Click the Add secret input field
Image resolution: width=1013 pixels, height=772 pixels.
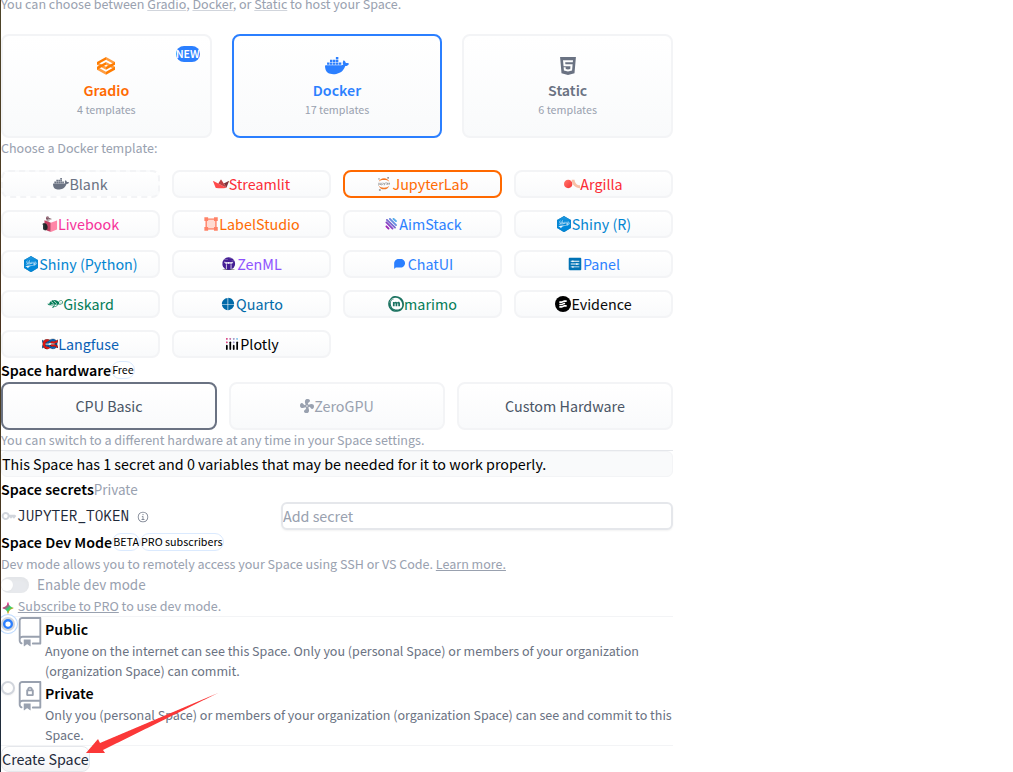(x=476, y=516)
